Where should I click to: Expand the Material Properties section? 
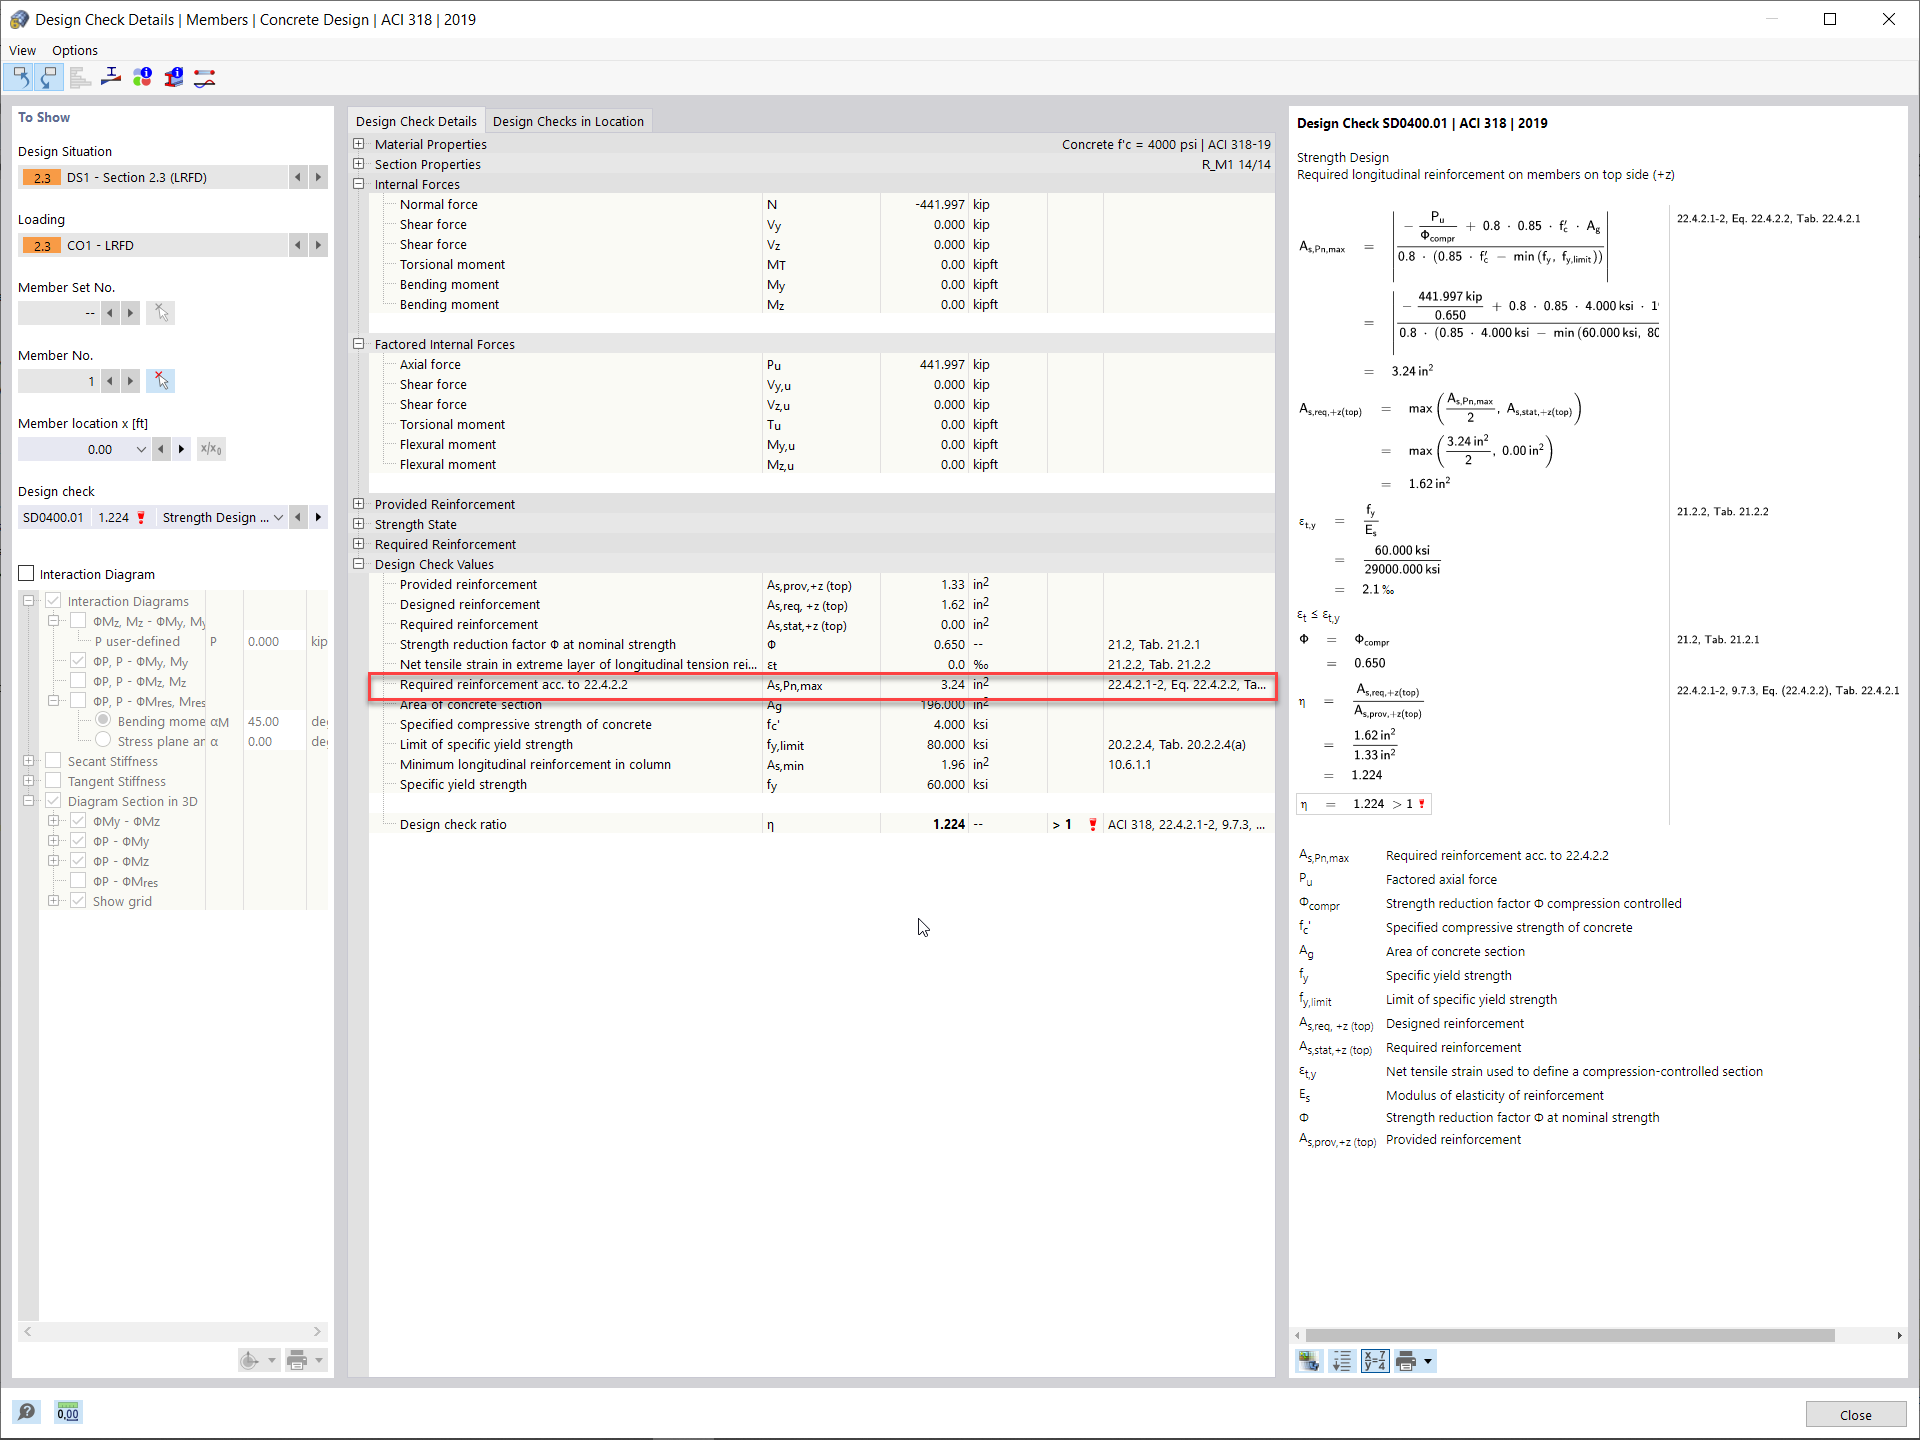359,144
